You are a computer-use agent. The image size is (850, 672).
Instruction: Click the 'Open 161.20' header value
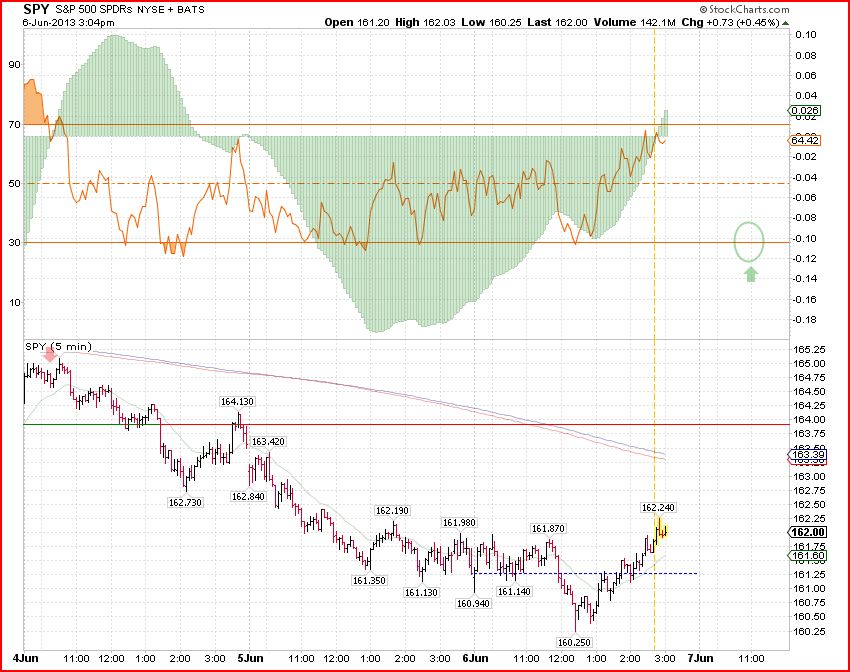(x=357, y=22)
